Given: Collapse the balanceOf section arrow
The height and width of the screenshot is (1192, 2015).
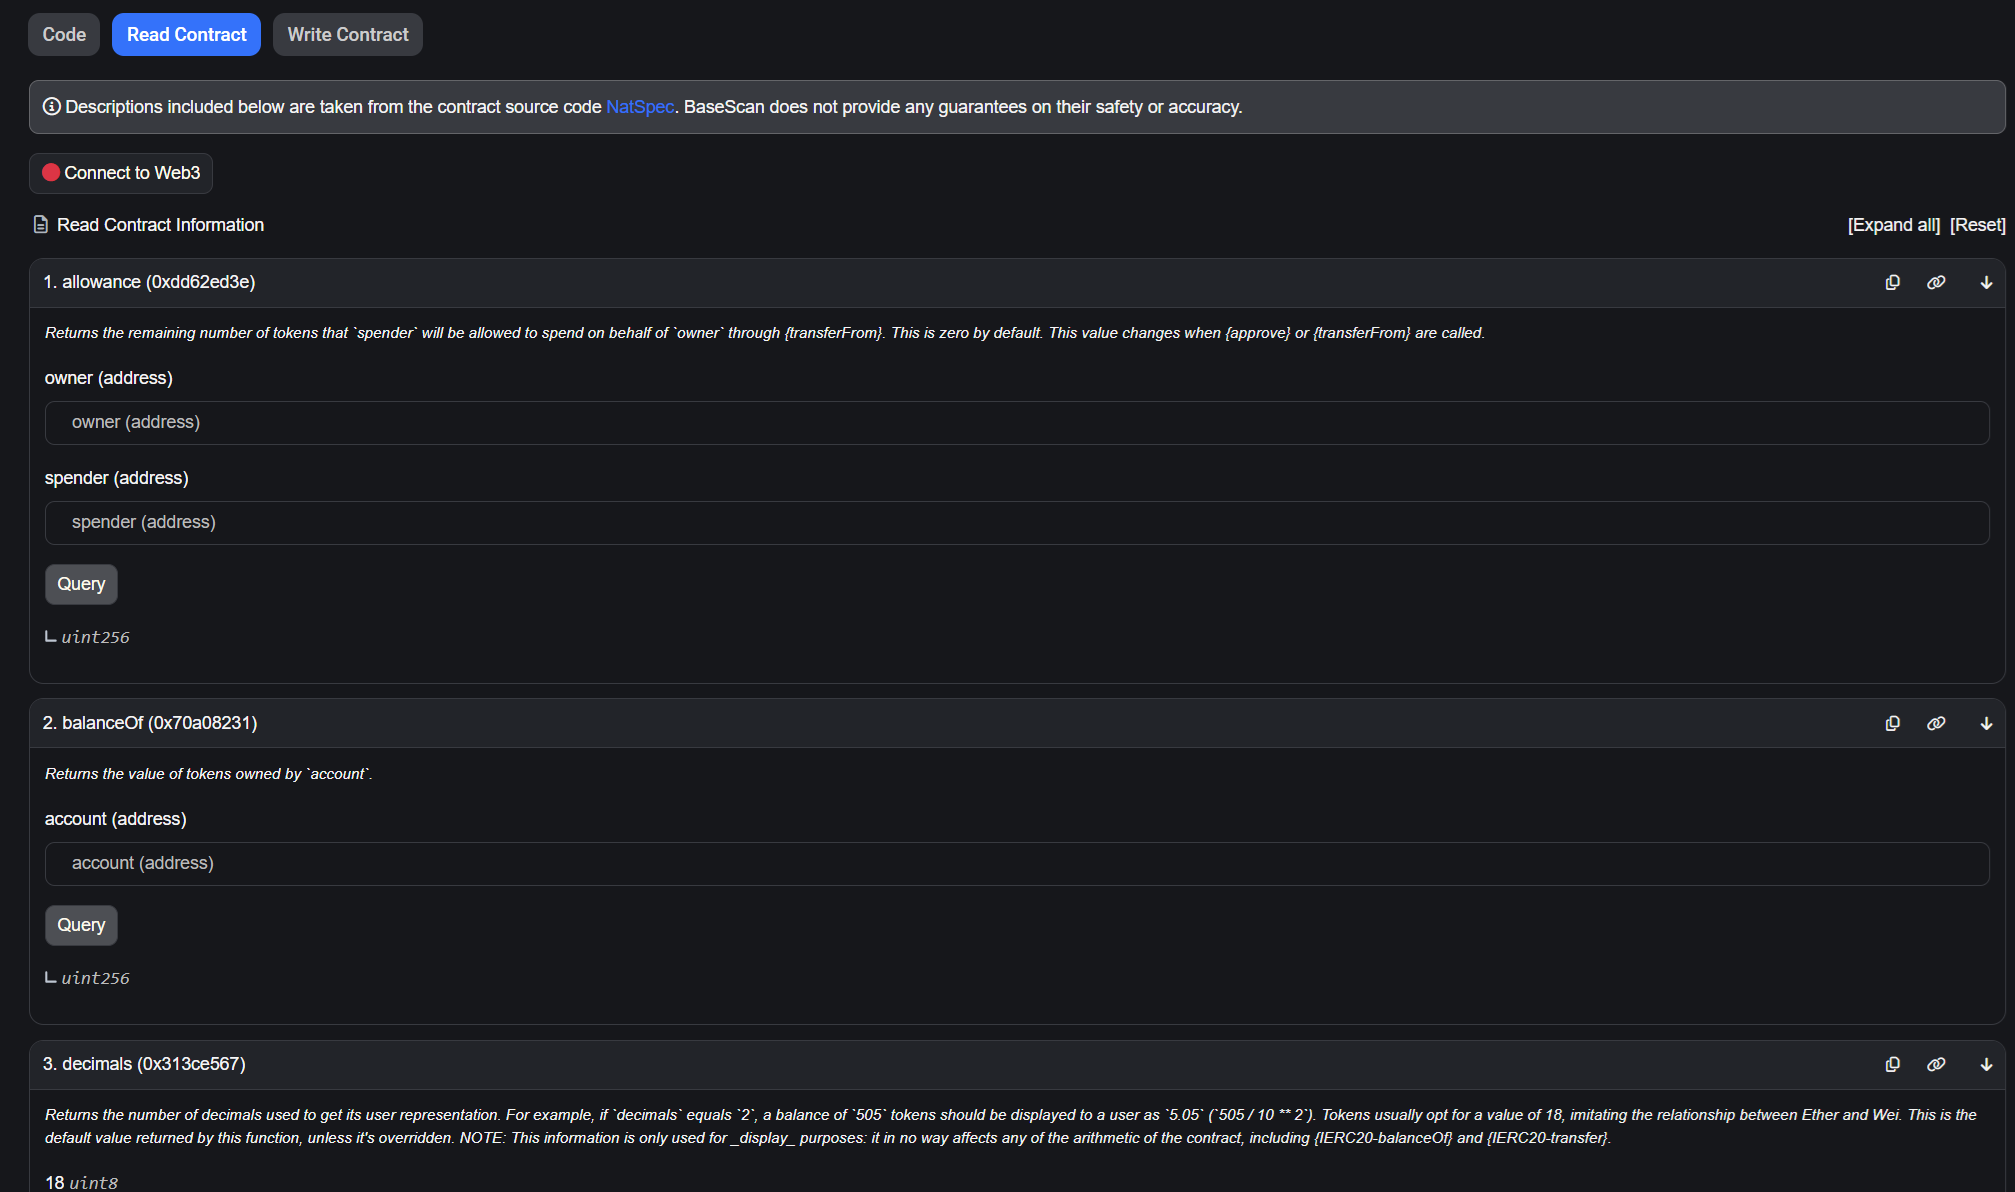Looking at the screenshot, I should 1986,724.
